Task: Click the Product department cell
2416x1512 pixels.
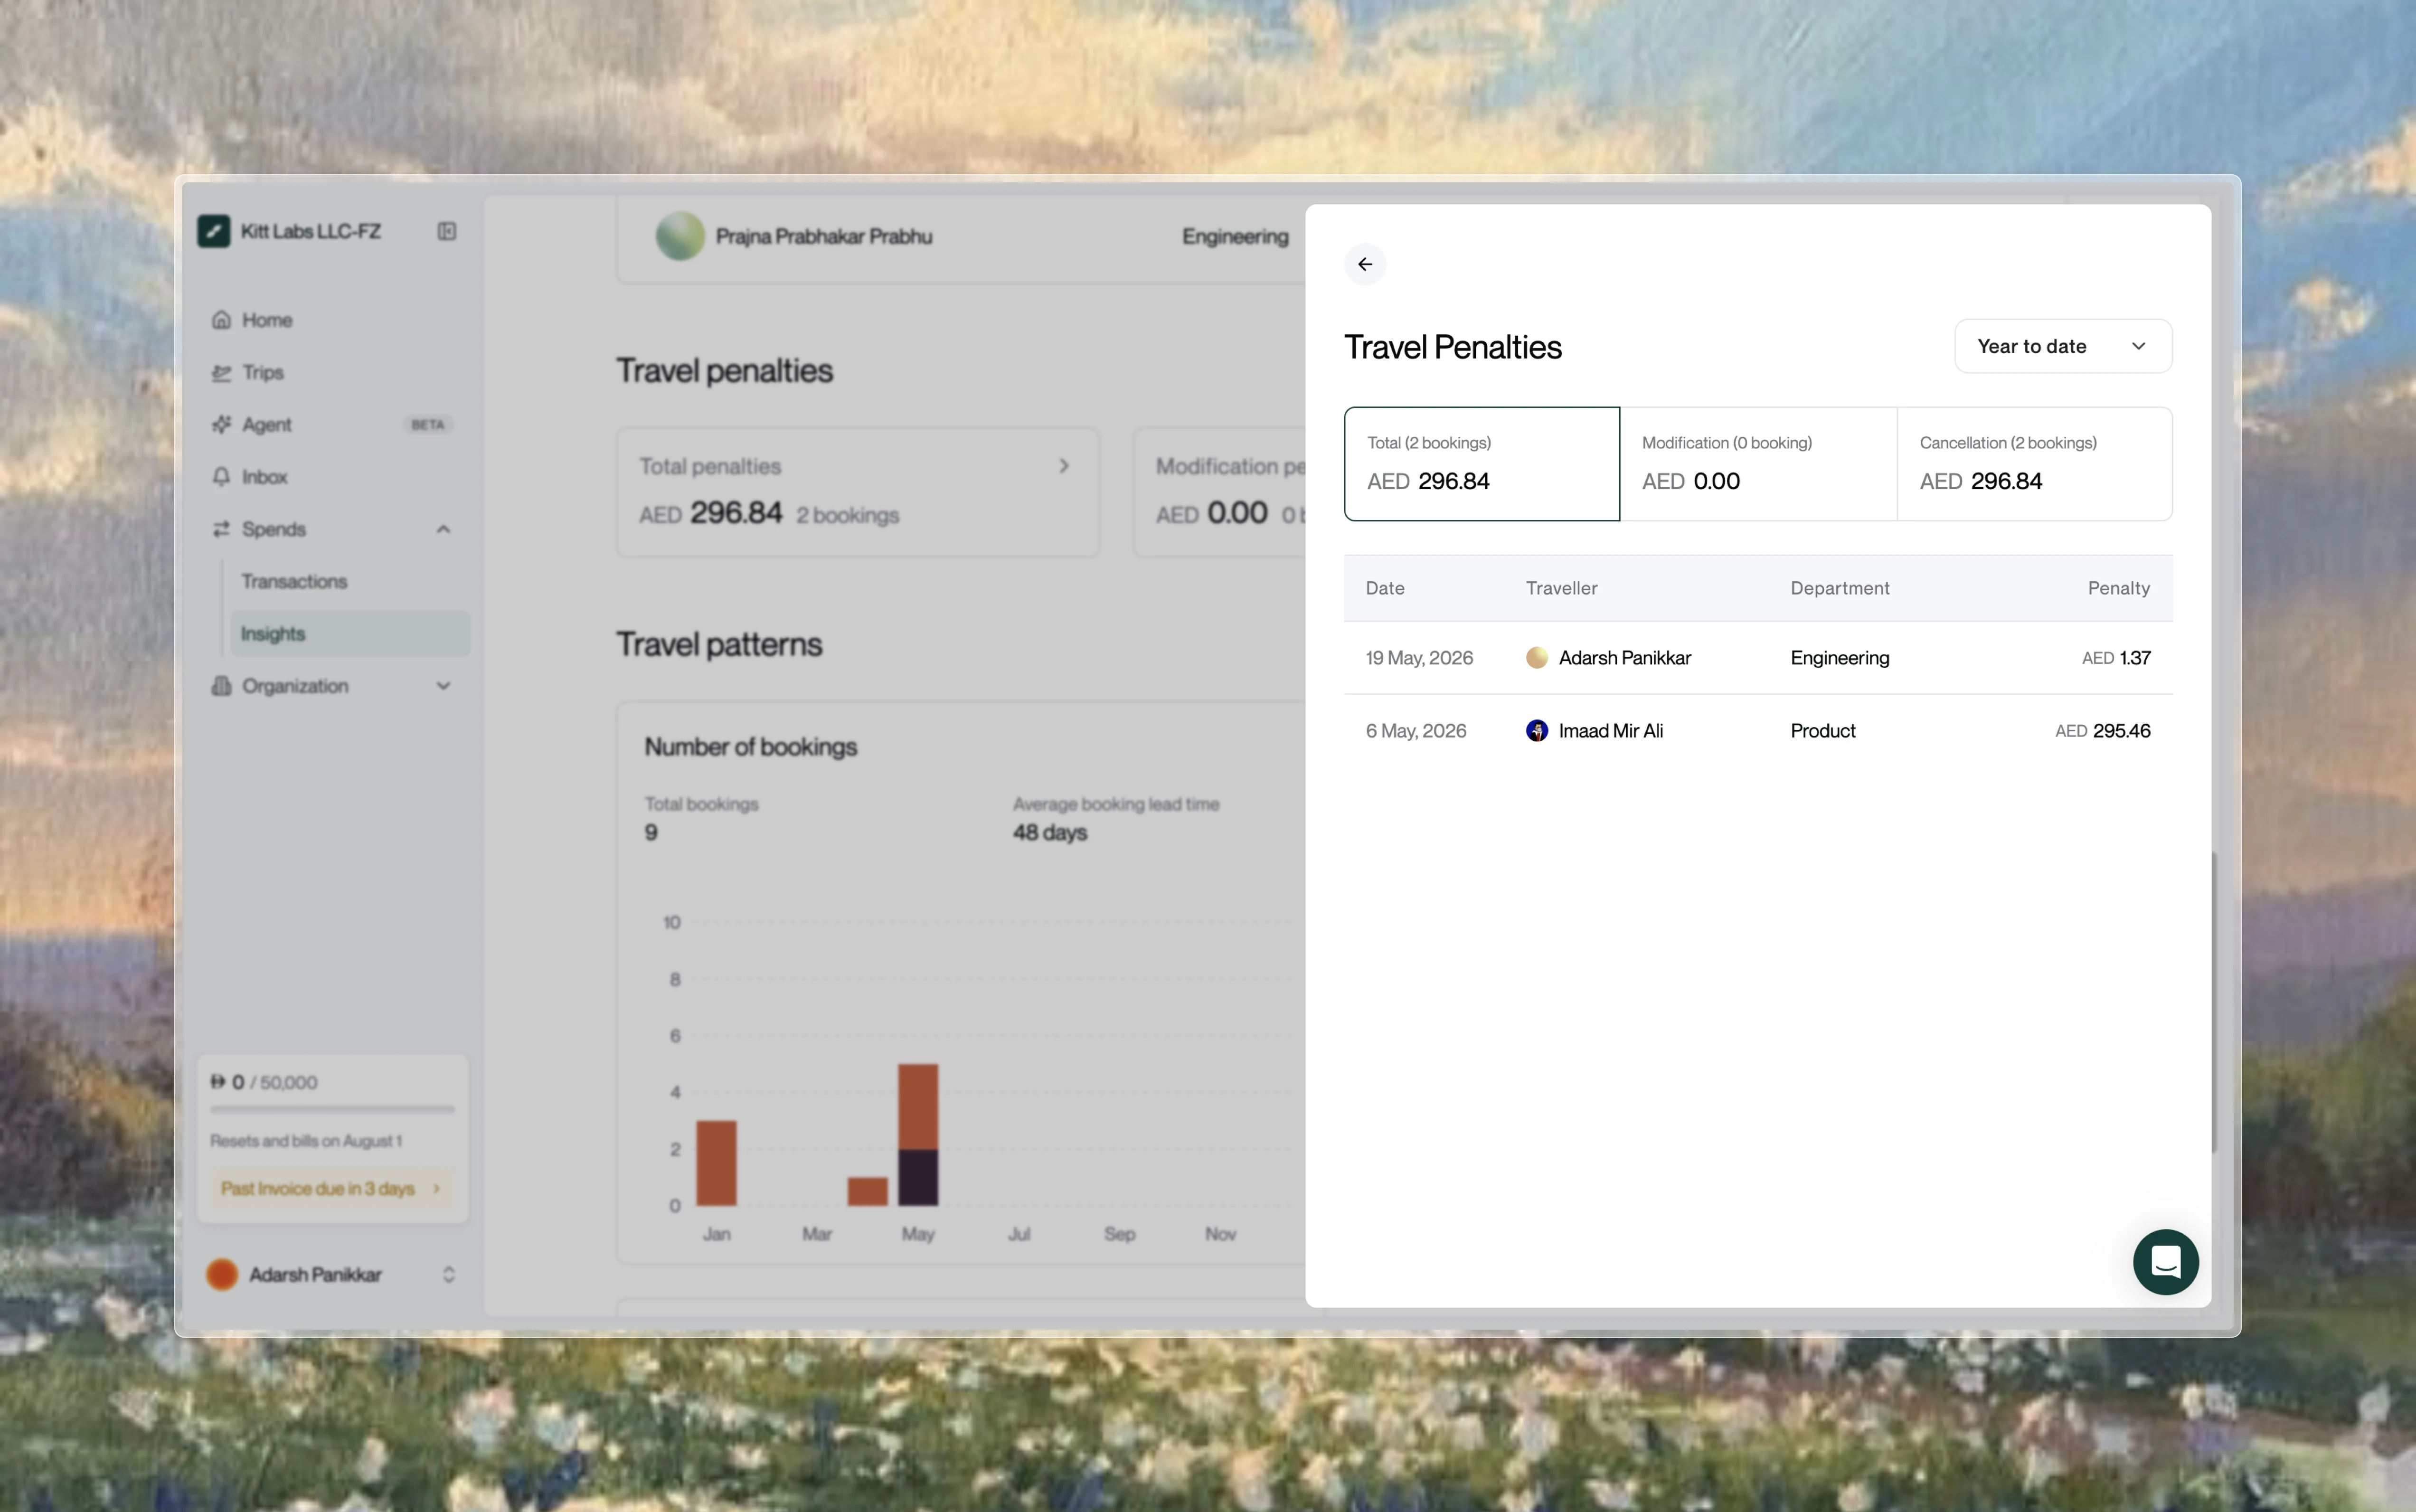Action: coord(1823,731)
